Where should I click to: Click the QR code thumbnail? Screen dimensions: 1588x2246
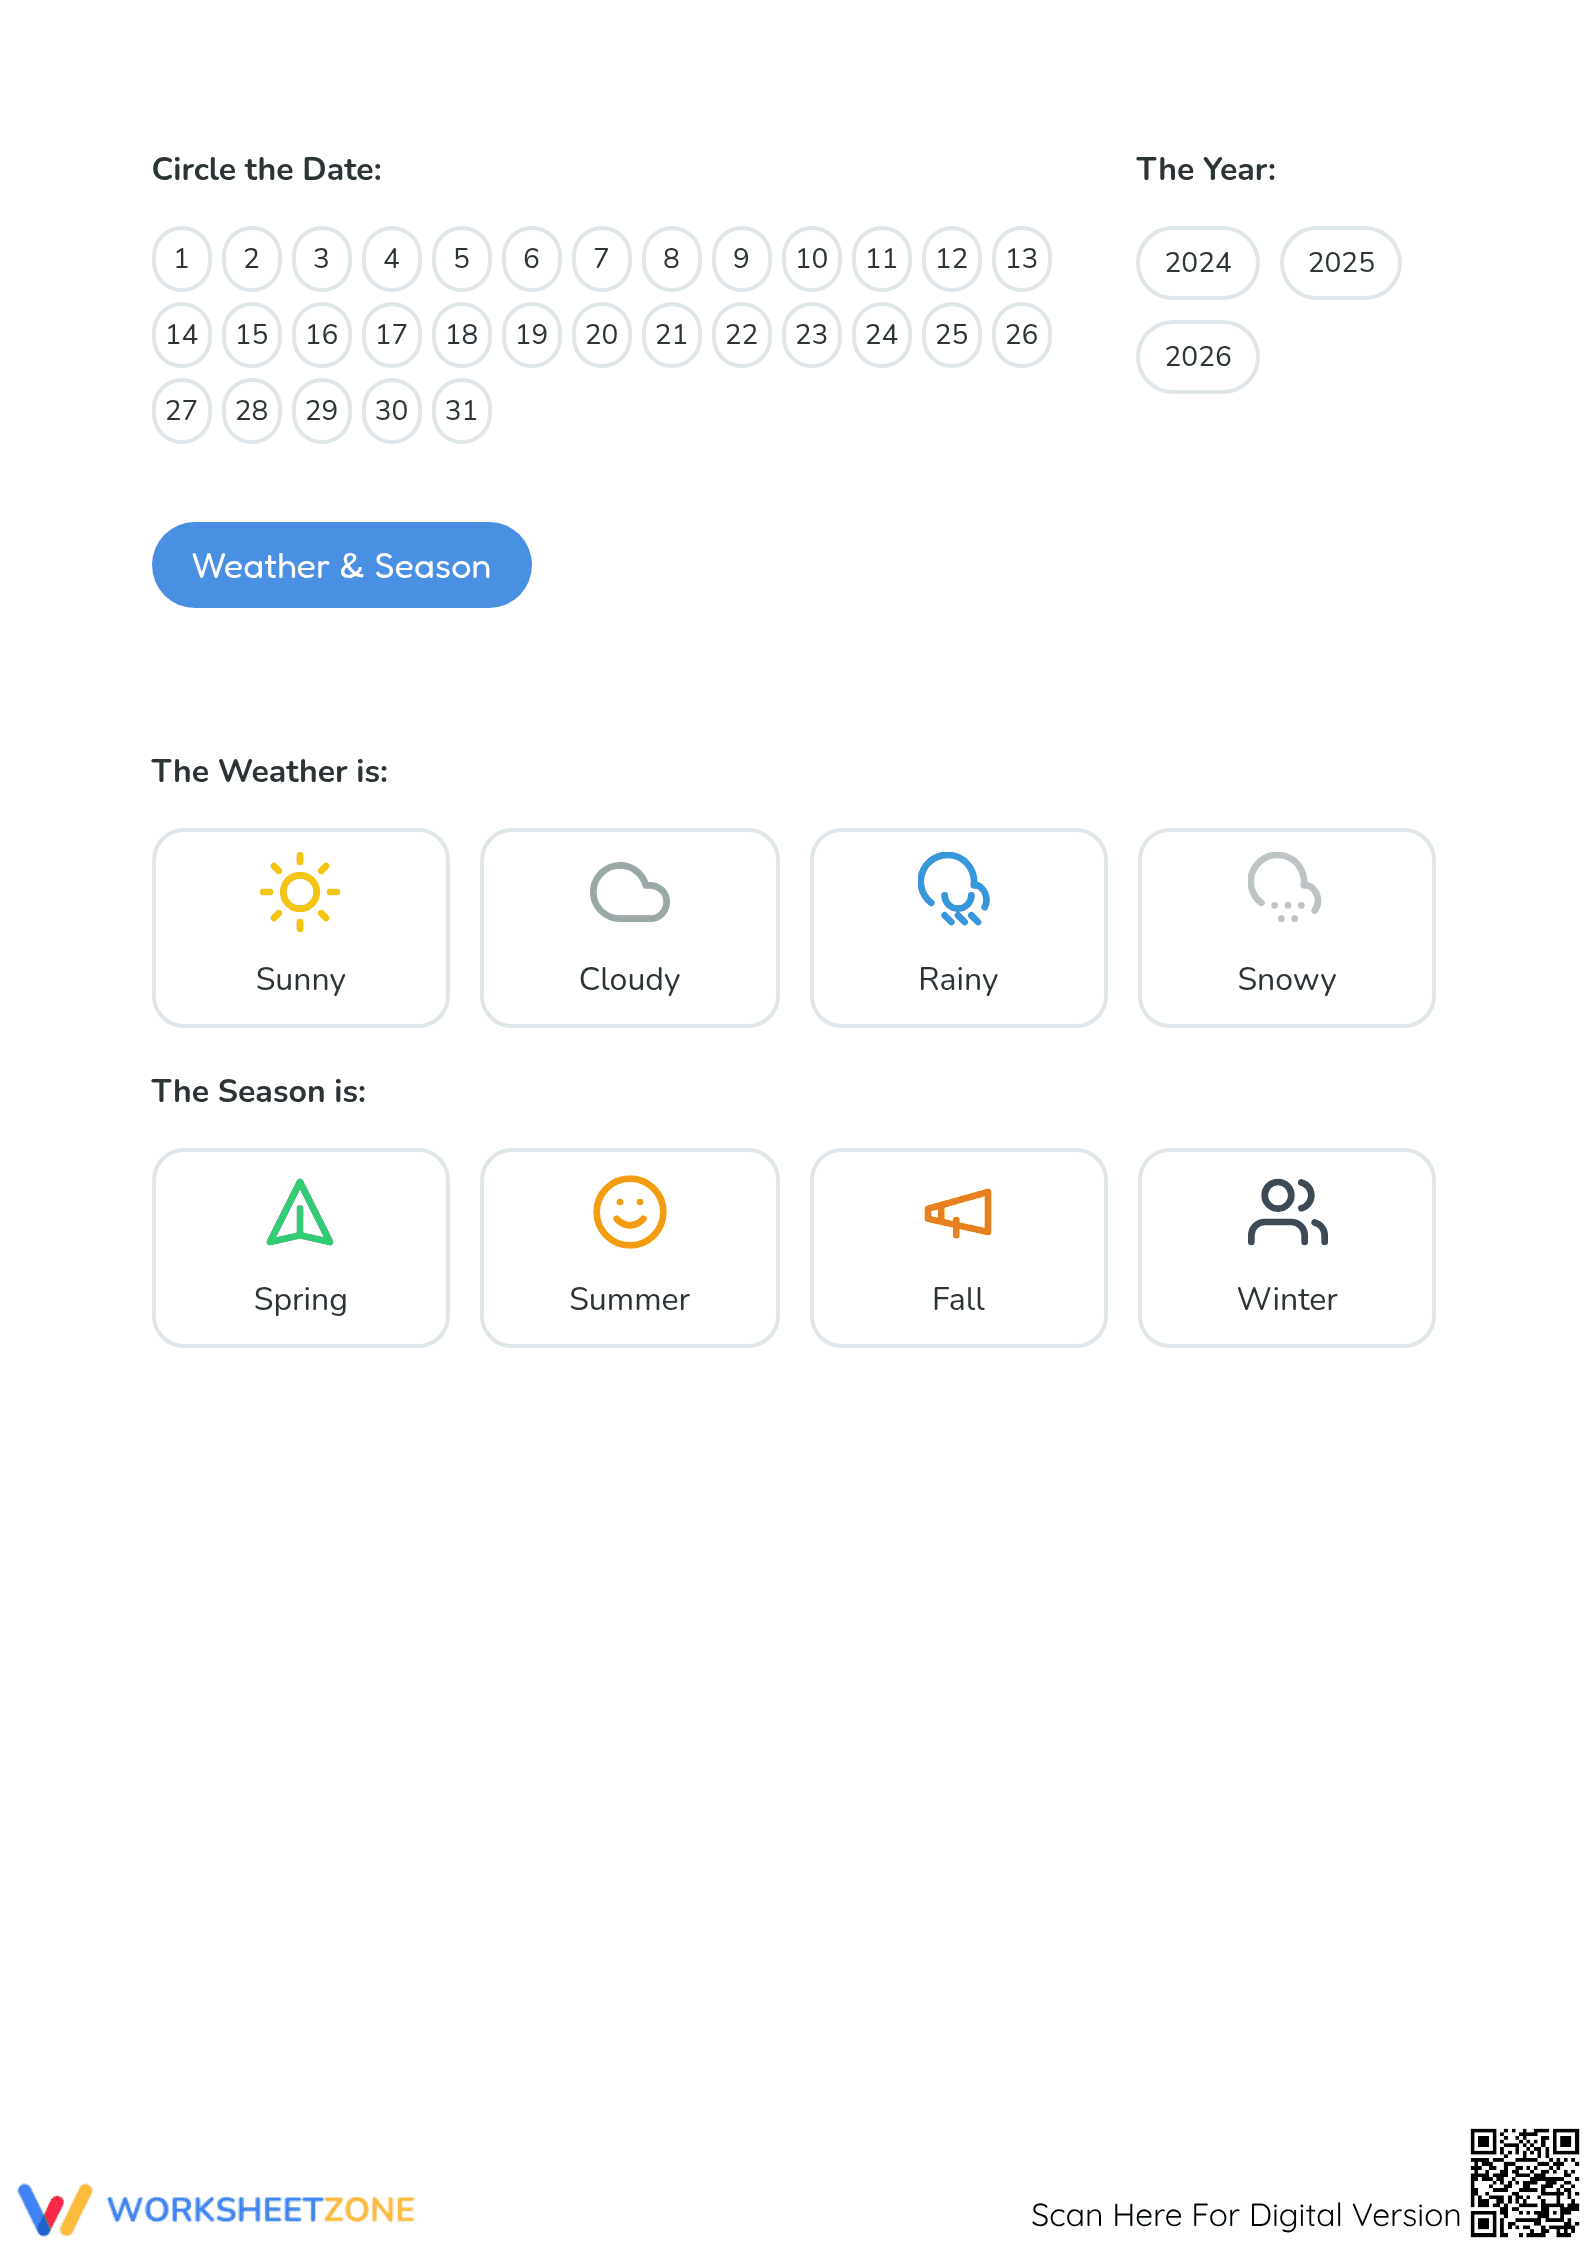tap(1524, 2182)
